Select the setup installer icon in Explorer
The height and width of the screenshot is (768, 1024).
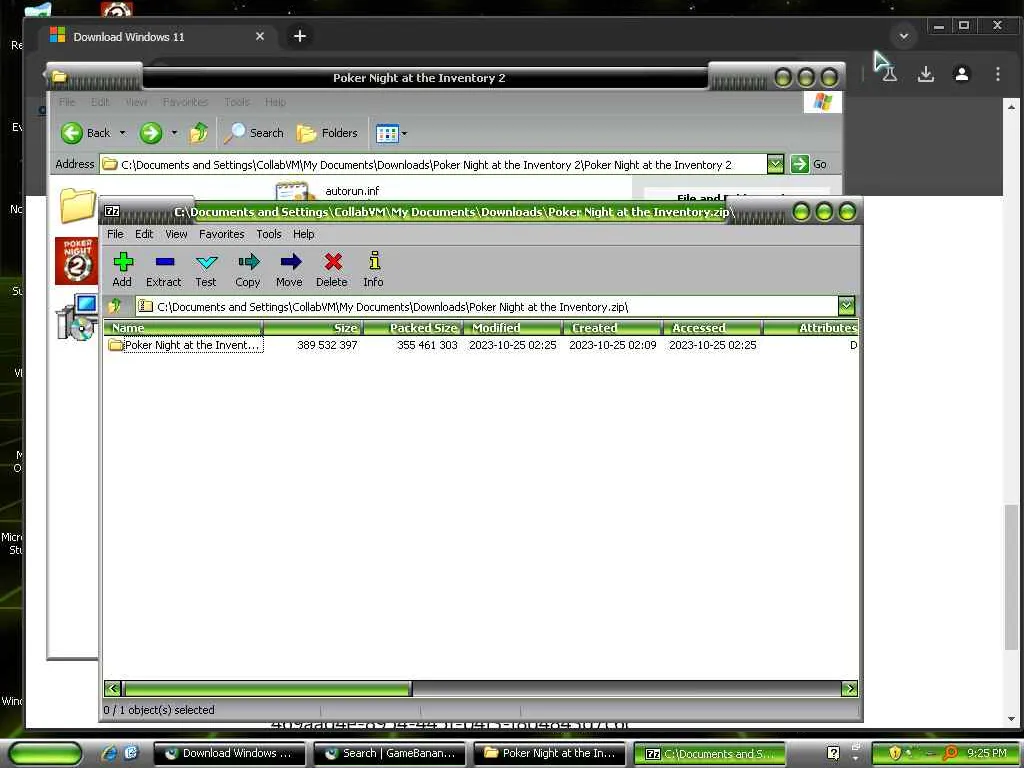tap(77, 317)
